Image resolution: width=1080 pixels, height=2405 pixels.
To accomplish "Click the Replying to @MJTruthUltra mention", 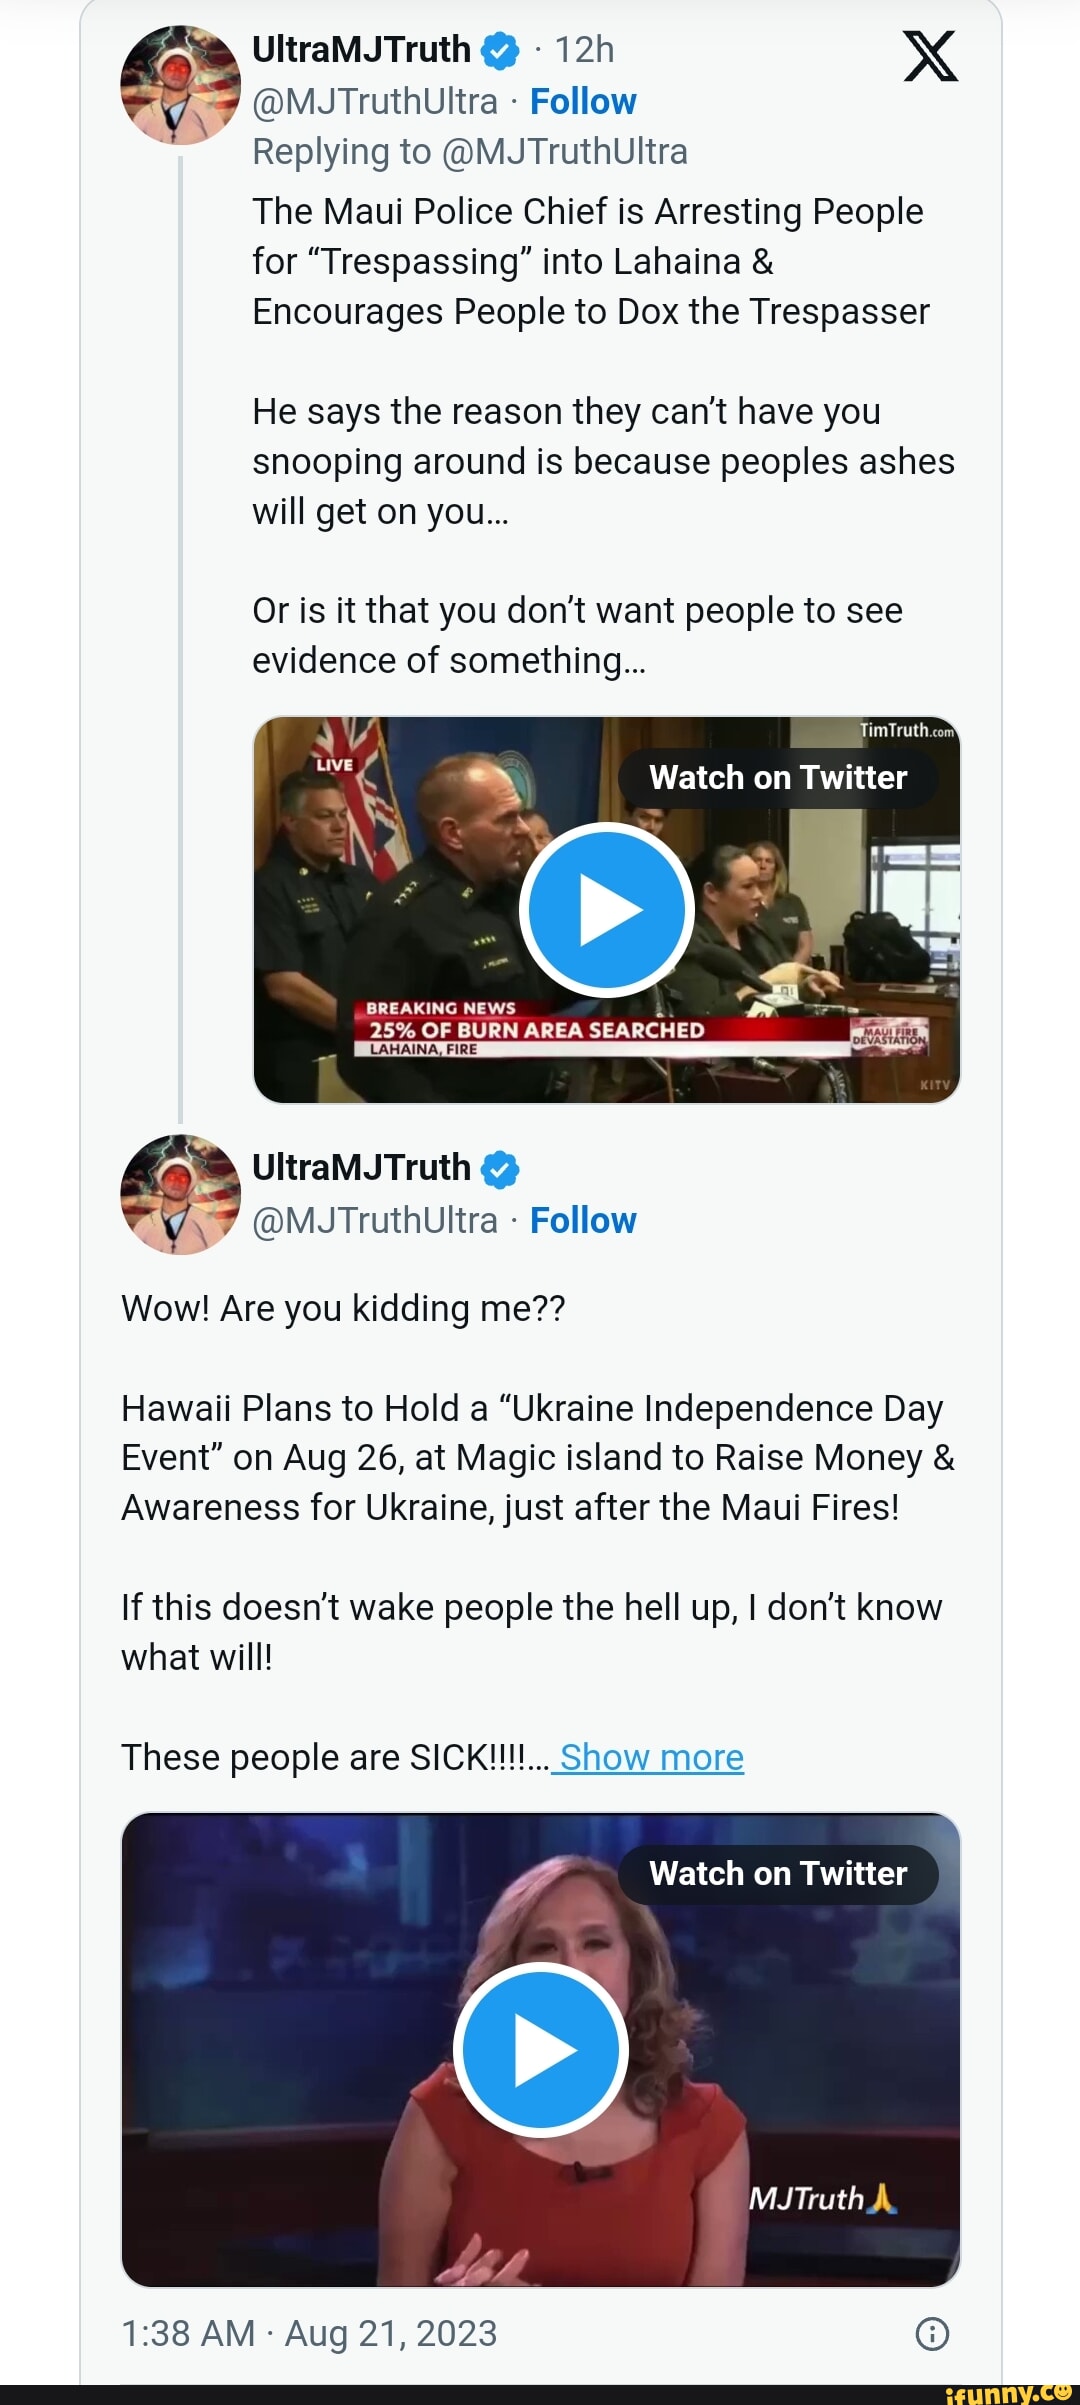I will pos(563,152).
